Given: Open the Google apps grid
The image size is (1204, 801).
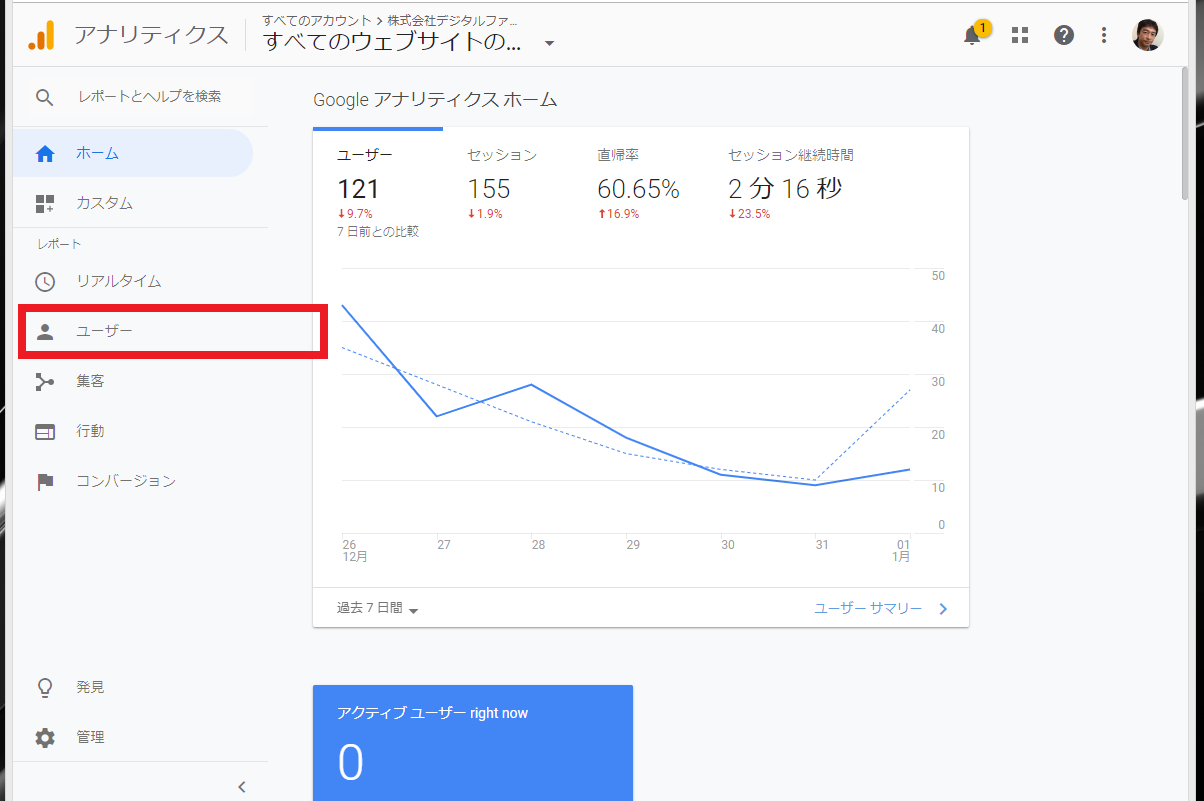Looking at the screenshot, I should [x=1020, y=35].
